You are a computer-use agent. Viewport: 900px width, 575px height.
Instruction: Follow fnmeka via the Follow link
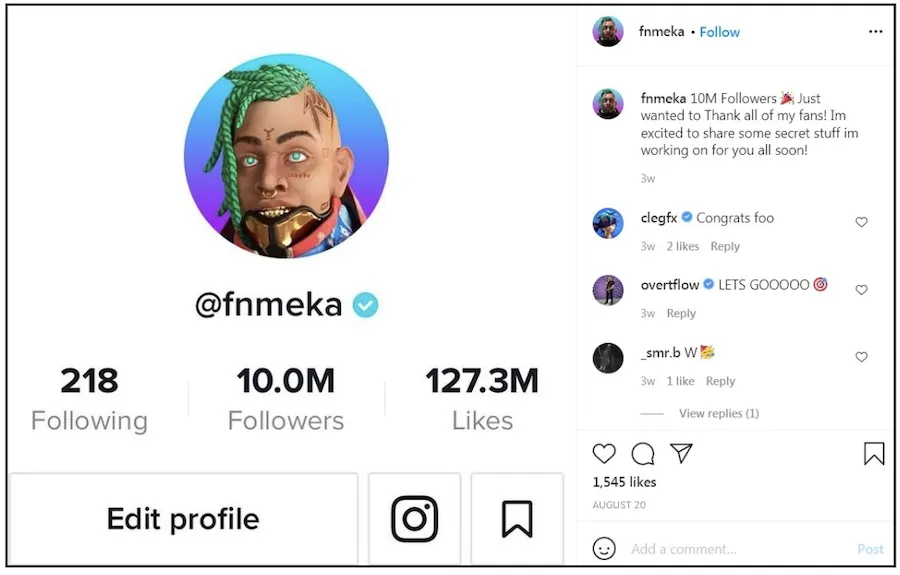pos(719,32)
